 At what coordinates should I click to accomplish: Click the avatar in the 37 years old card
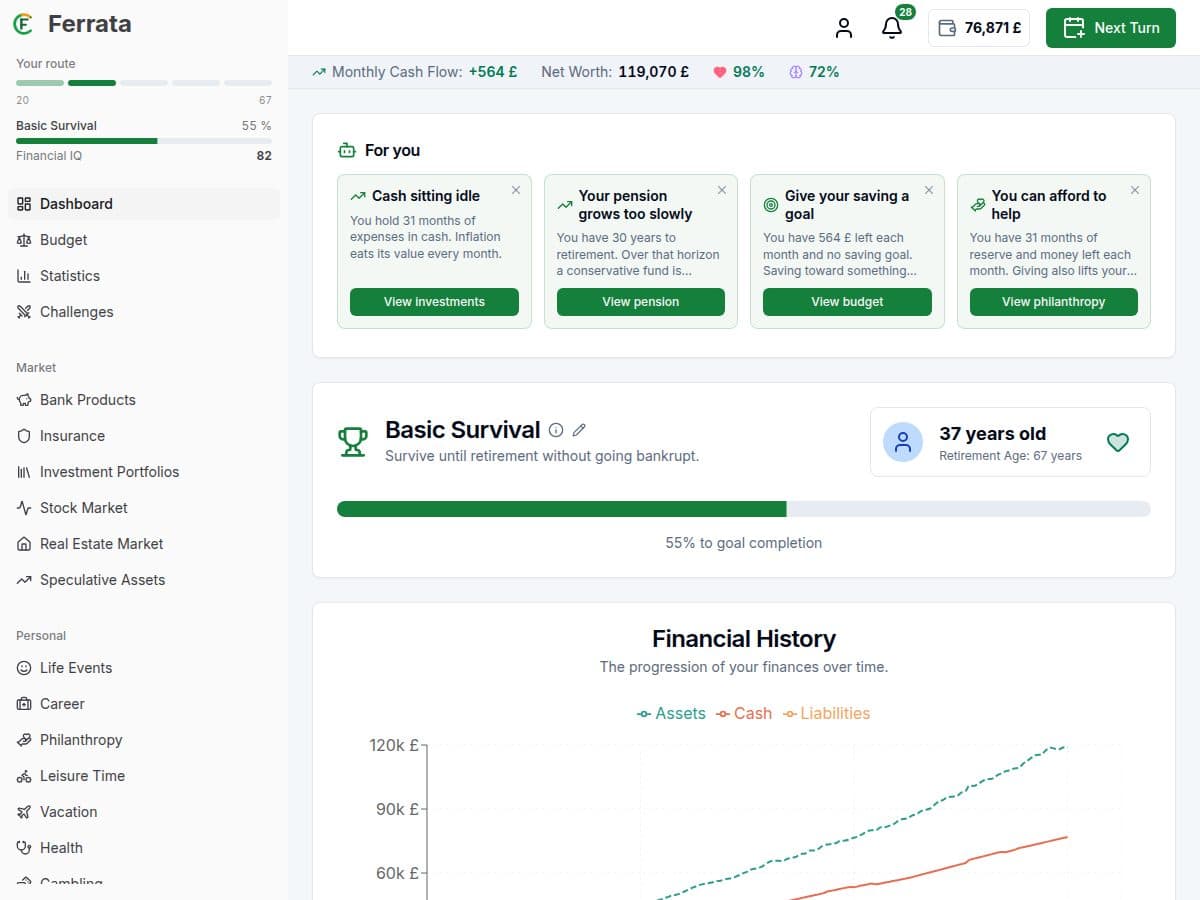click(903, 441)
